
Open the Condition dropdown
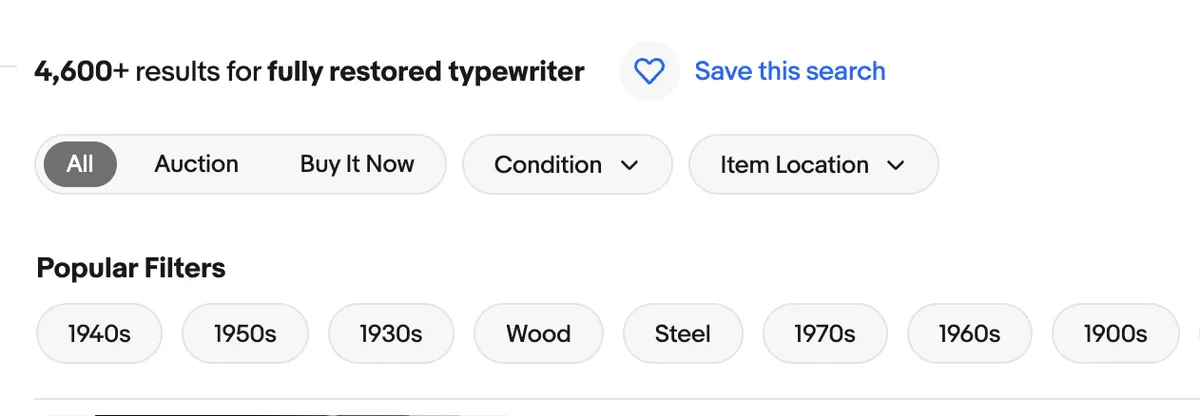[567, 164]
